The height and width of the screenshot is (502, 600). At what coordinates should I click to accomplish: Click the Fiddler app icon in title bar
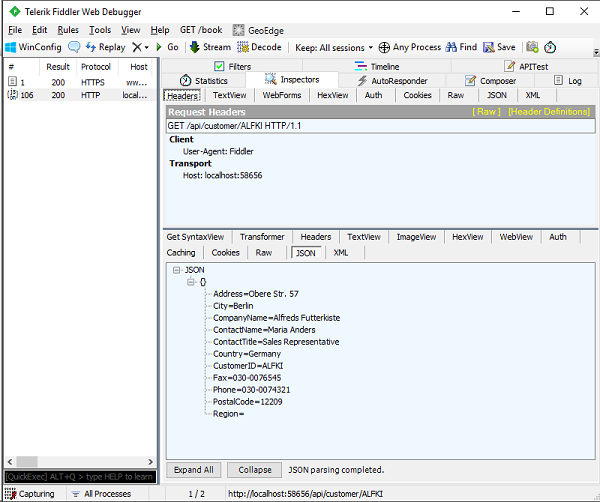[x=14, y=11]
